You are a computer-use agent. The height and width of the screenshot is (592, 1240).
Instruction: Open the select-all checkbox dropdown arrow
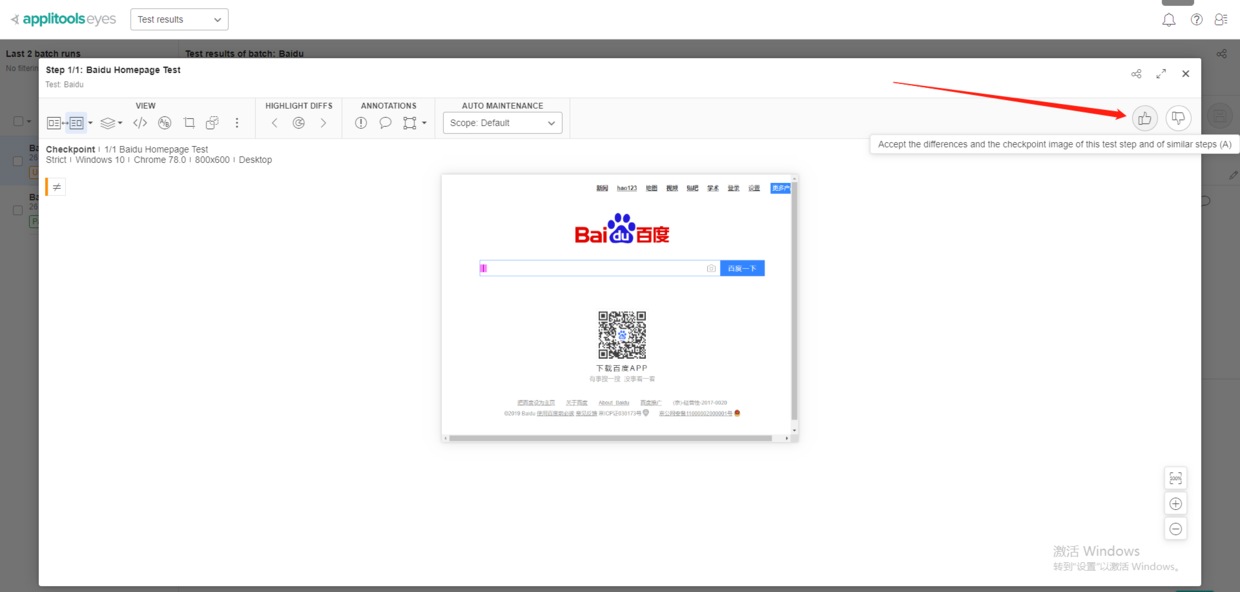click(x=29, y=122)
